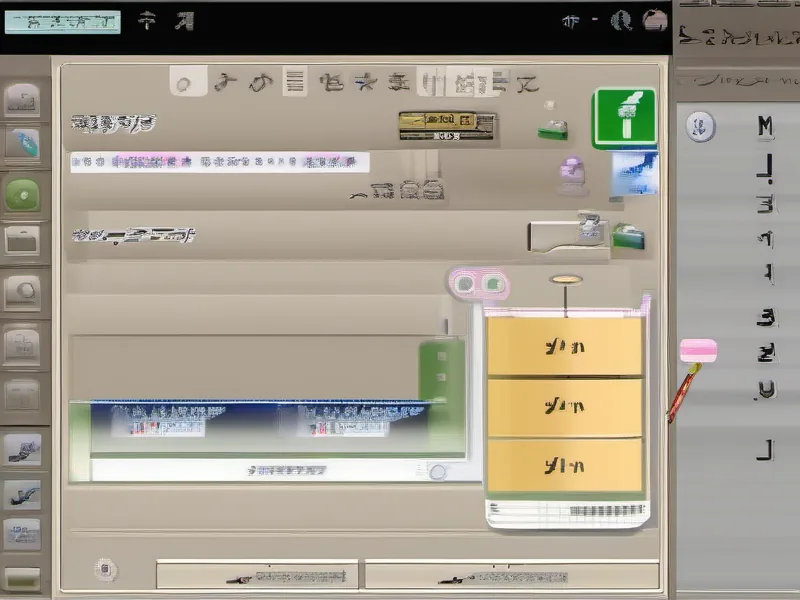Click the green signpost icon at top right

tap(625, 113)
